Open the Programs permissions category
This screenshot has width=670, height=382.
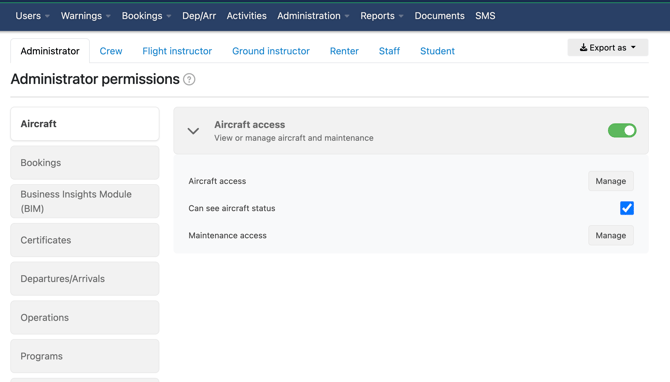coord(85,356)
